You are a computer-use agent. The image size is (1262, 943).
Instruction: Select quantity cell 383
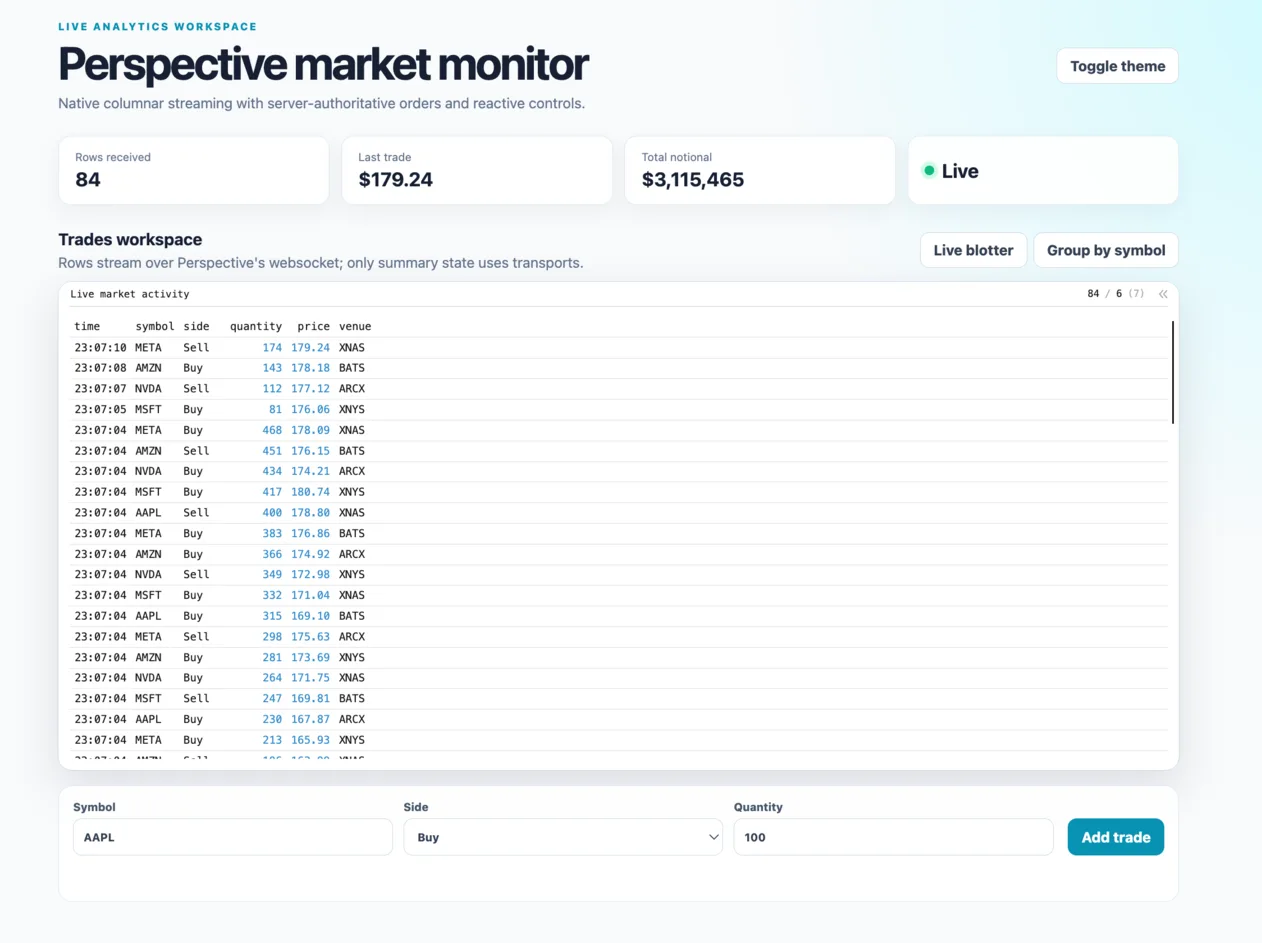[x=272, y=533]
